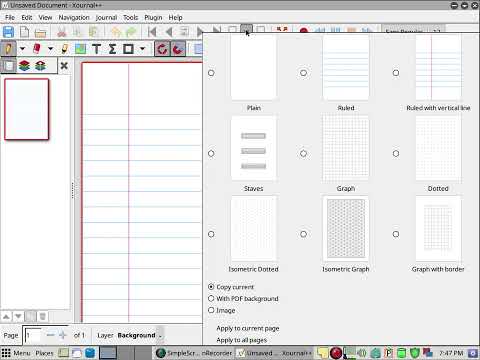Click the Isometric Graph template preview

tap(346, 229)
